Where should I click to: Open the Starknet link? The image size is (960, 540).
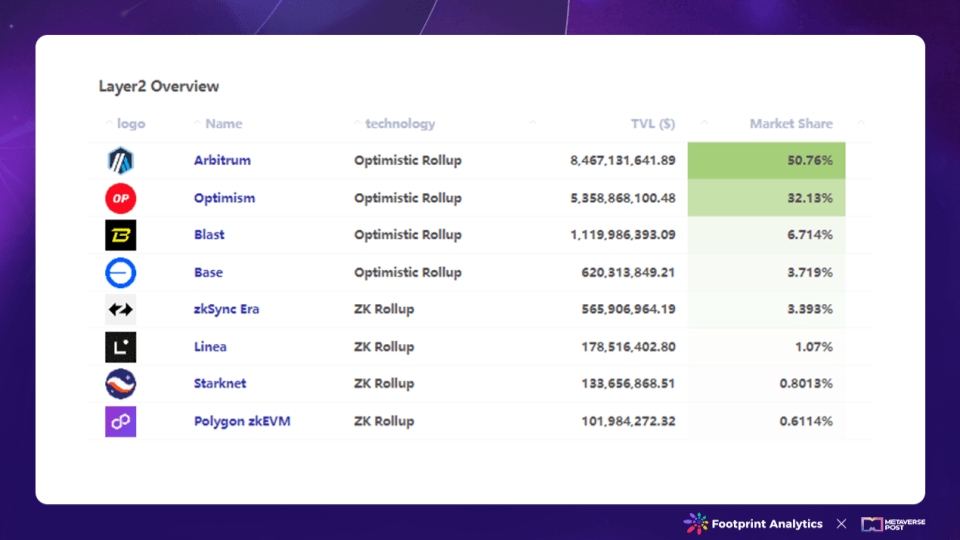(x=220, y=384)
